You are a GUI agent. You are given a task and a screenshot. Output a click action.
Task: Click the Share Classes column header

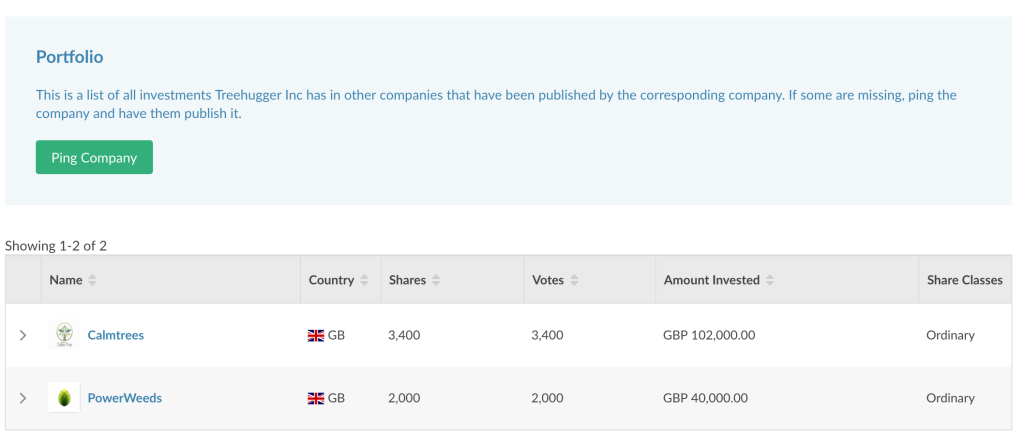point(965,280)
